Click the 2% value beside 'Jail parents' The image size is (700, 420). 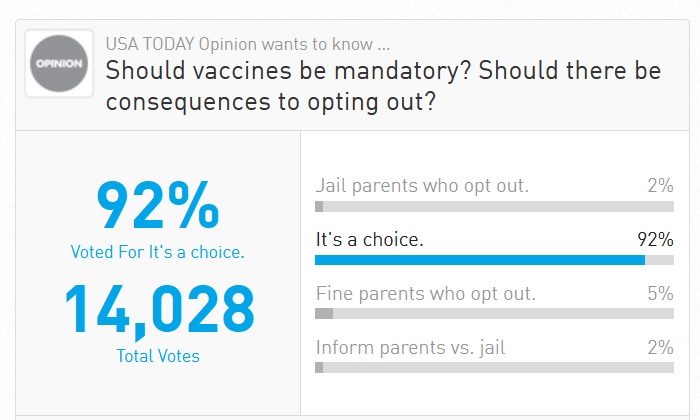(660, 185)
